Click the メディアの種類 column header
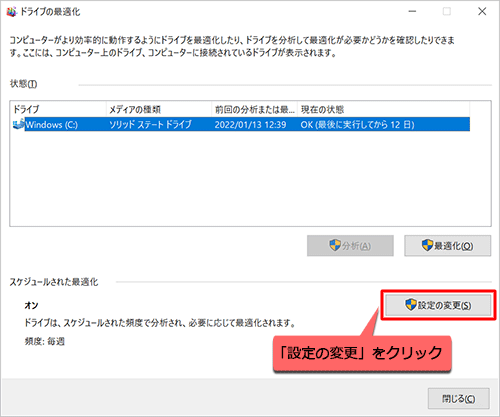The height and width of the screenshot is (417, 500). tap(159, 109)
